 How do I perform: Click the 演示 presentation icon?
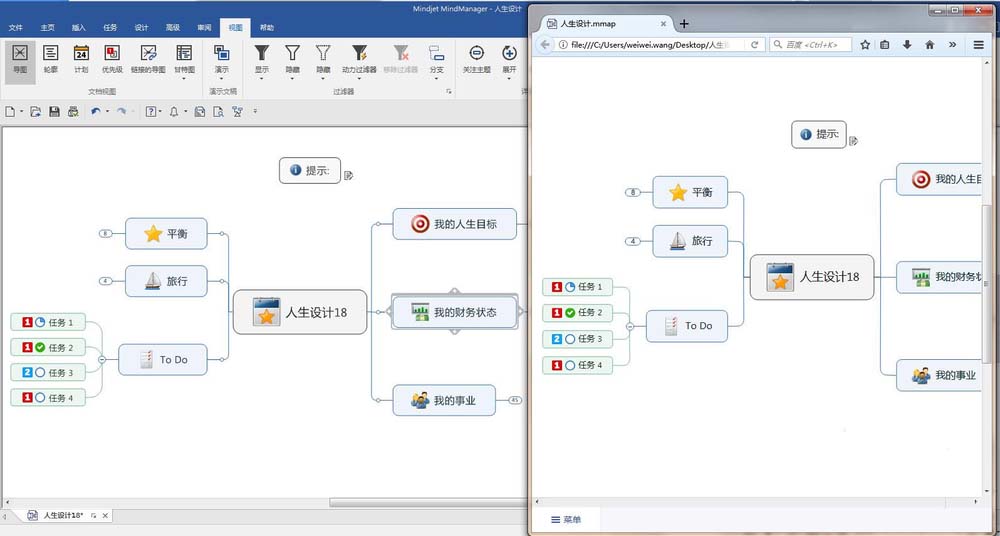point(222,54)
